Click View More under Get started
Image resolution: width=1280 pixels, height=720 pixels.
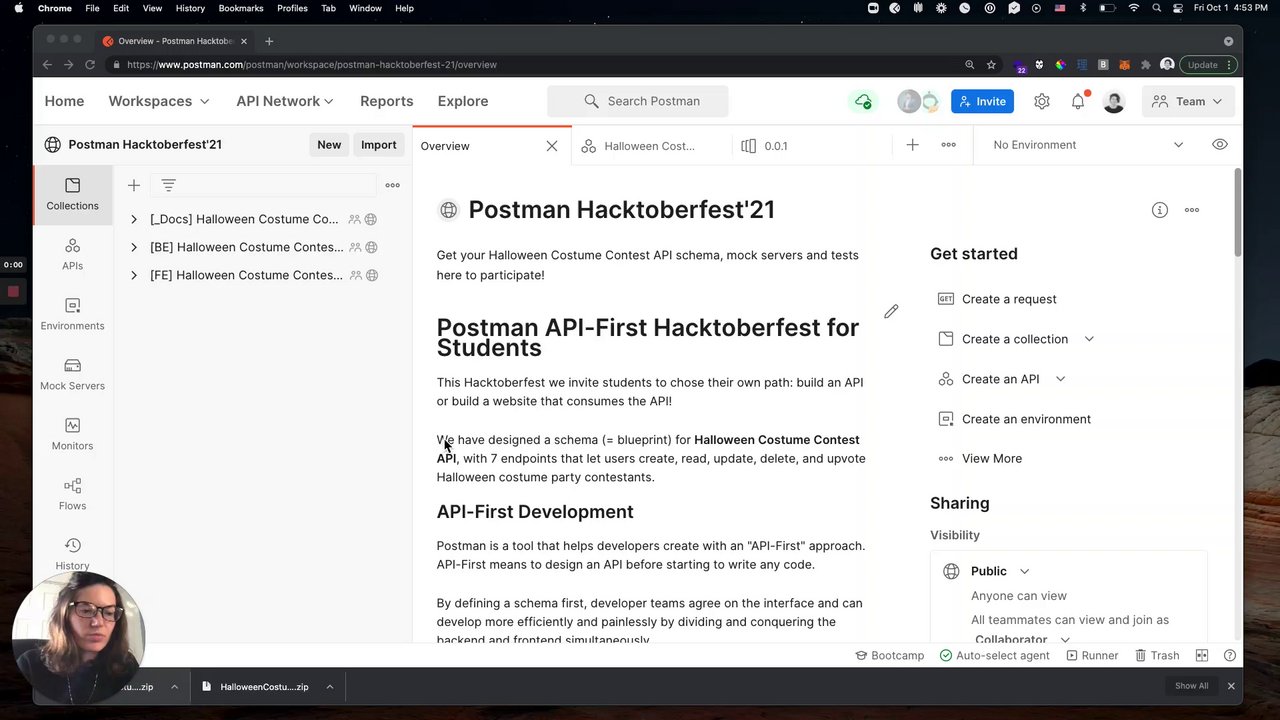click(x=992, y=459)
